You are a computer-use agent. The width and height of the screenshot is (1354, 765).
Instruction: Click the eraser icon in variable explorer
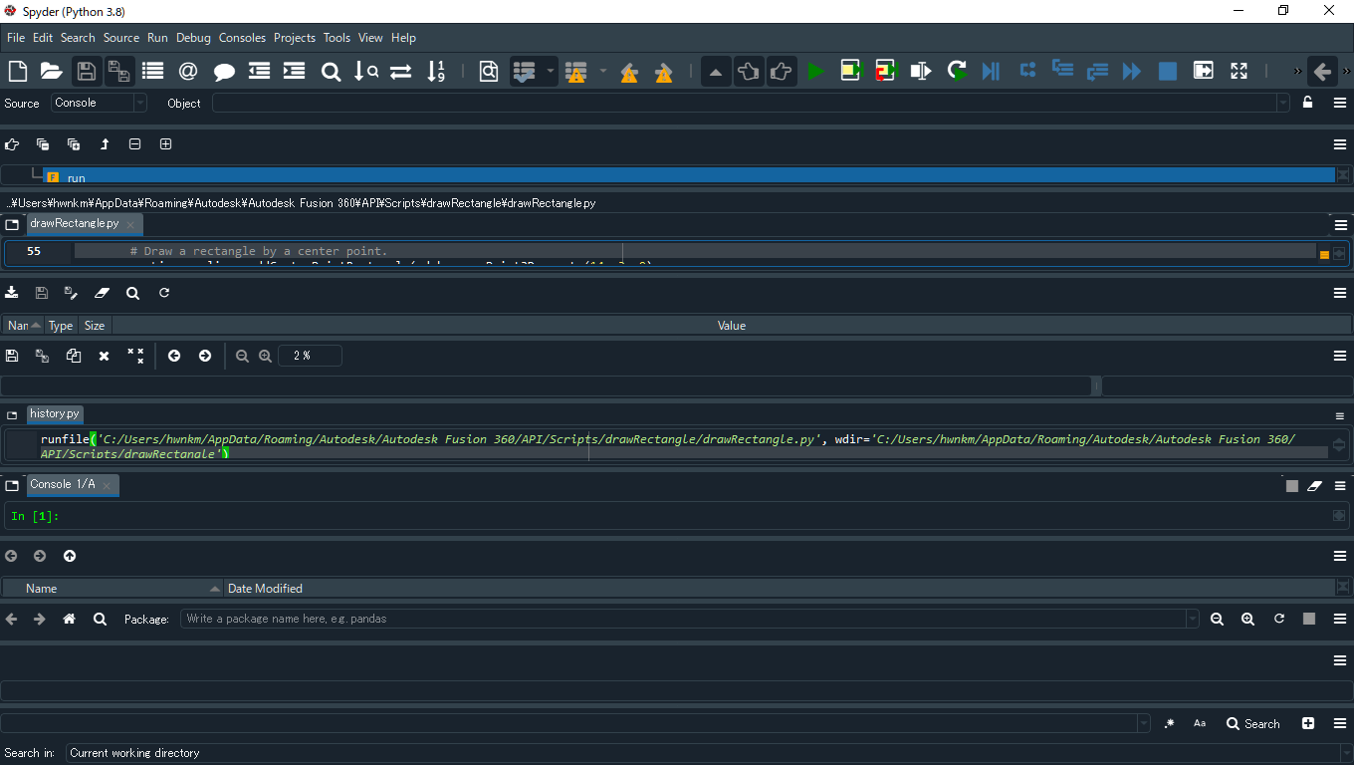(x=102, y=293)
